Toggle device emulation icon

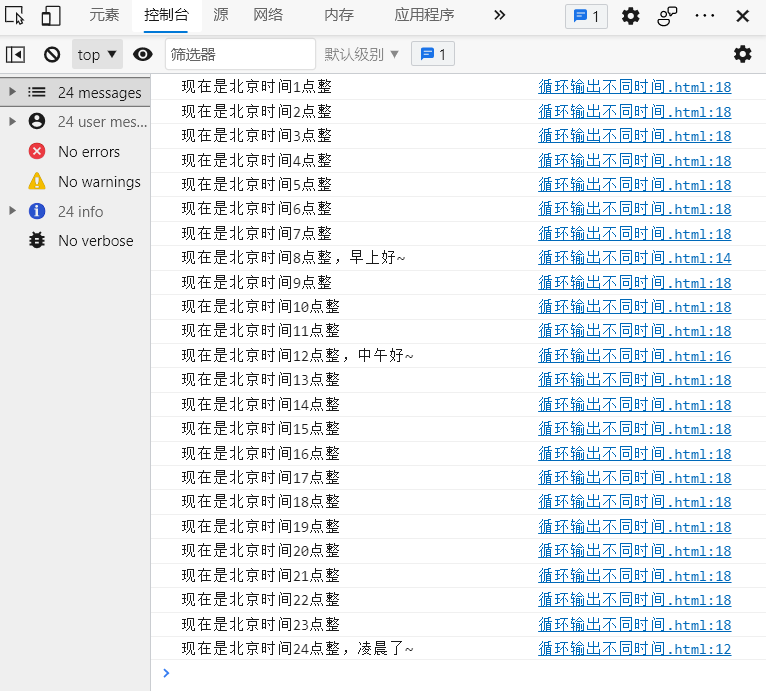pyautogui.click(x=50, y=16)
